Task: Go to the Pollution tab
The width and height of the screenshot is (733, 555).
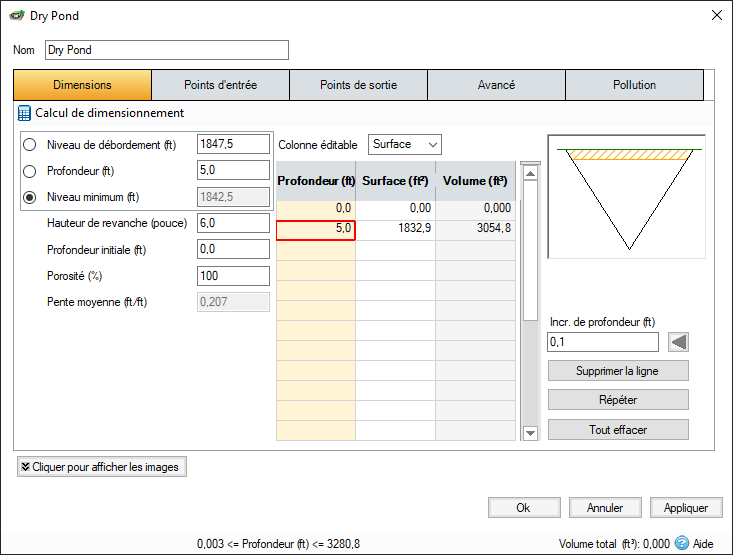Action: (x=634, y=85)
